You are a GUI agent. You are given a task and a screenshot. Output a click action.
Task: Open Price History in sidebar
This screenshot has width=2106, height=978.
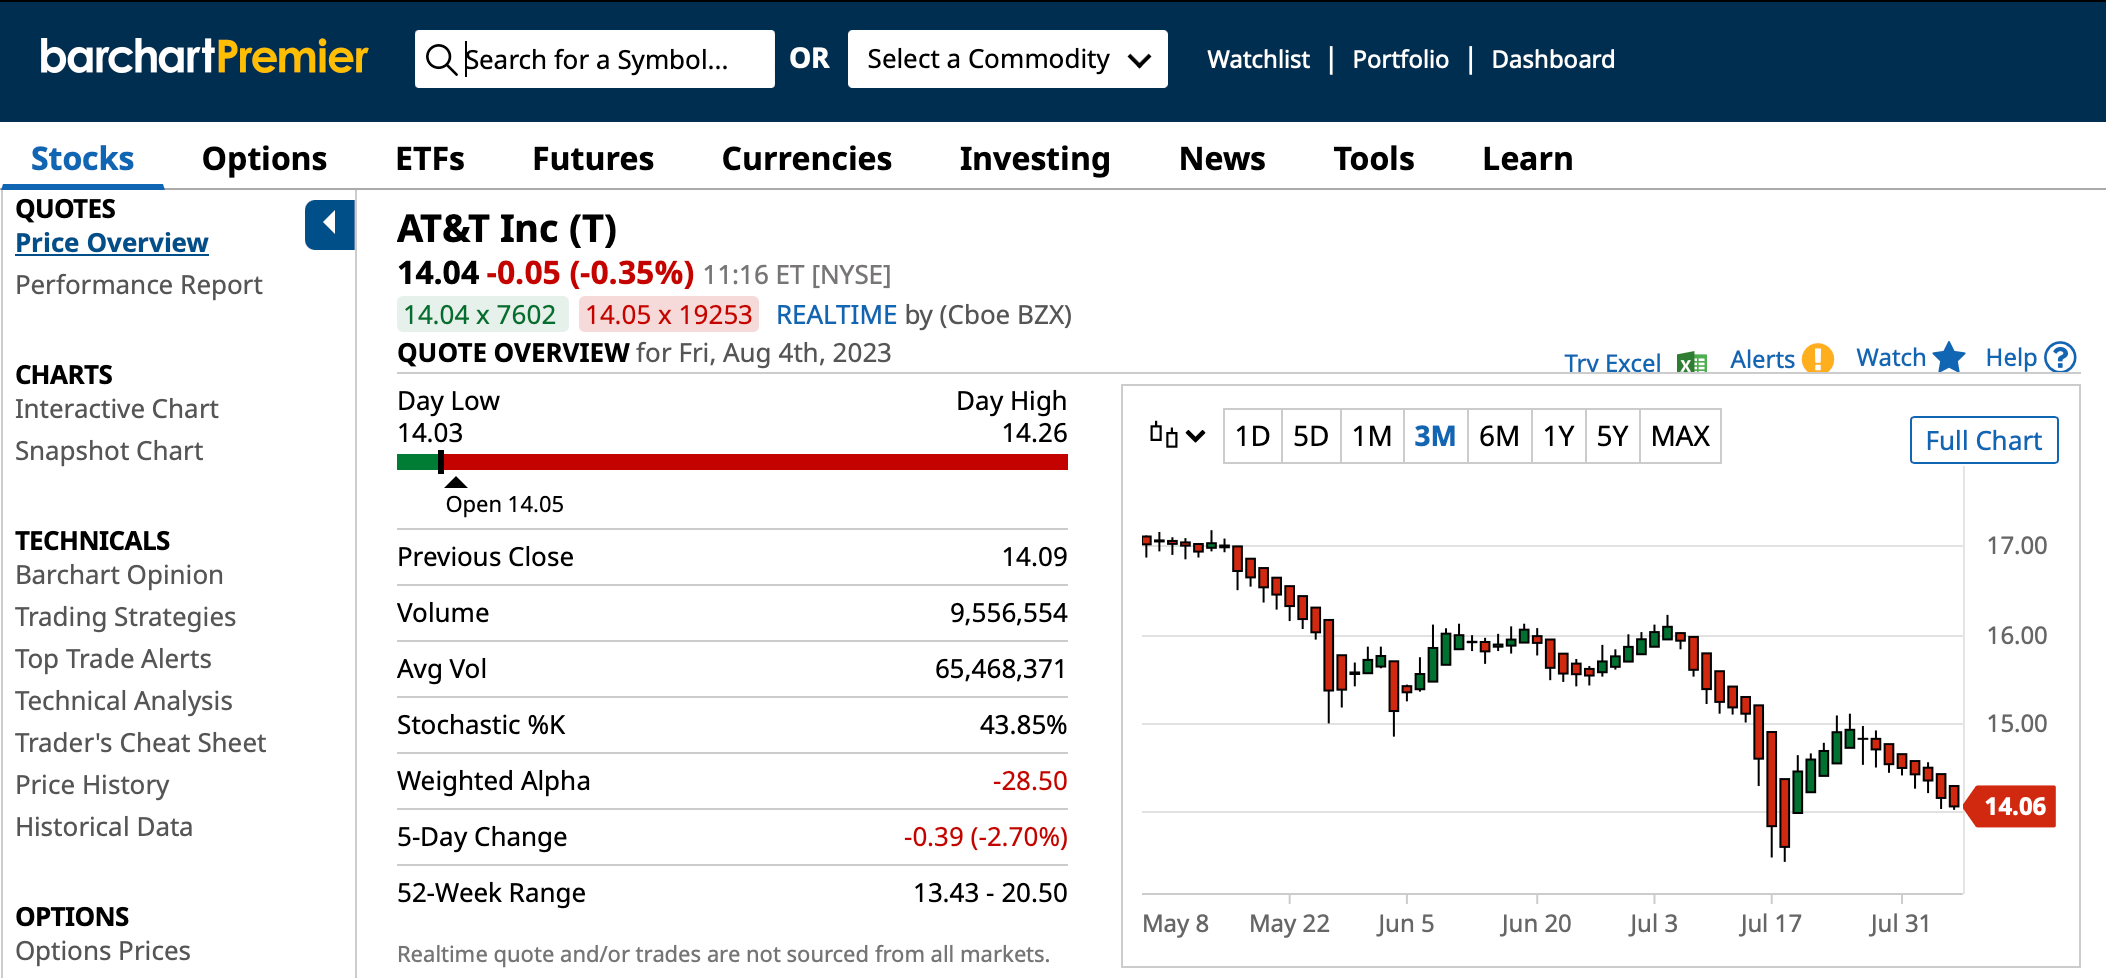pos(92,785)
